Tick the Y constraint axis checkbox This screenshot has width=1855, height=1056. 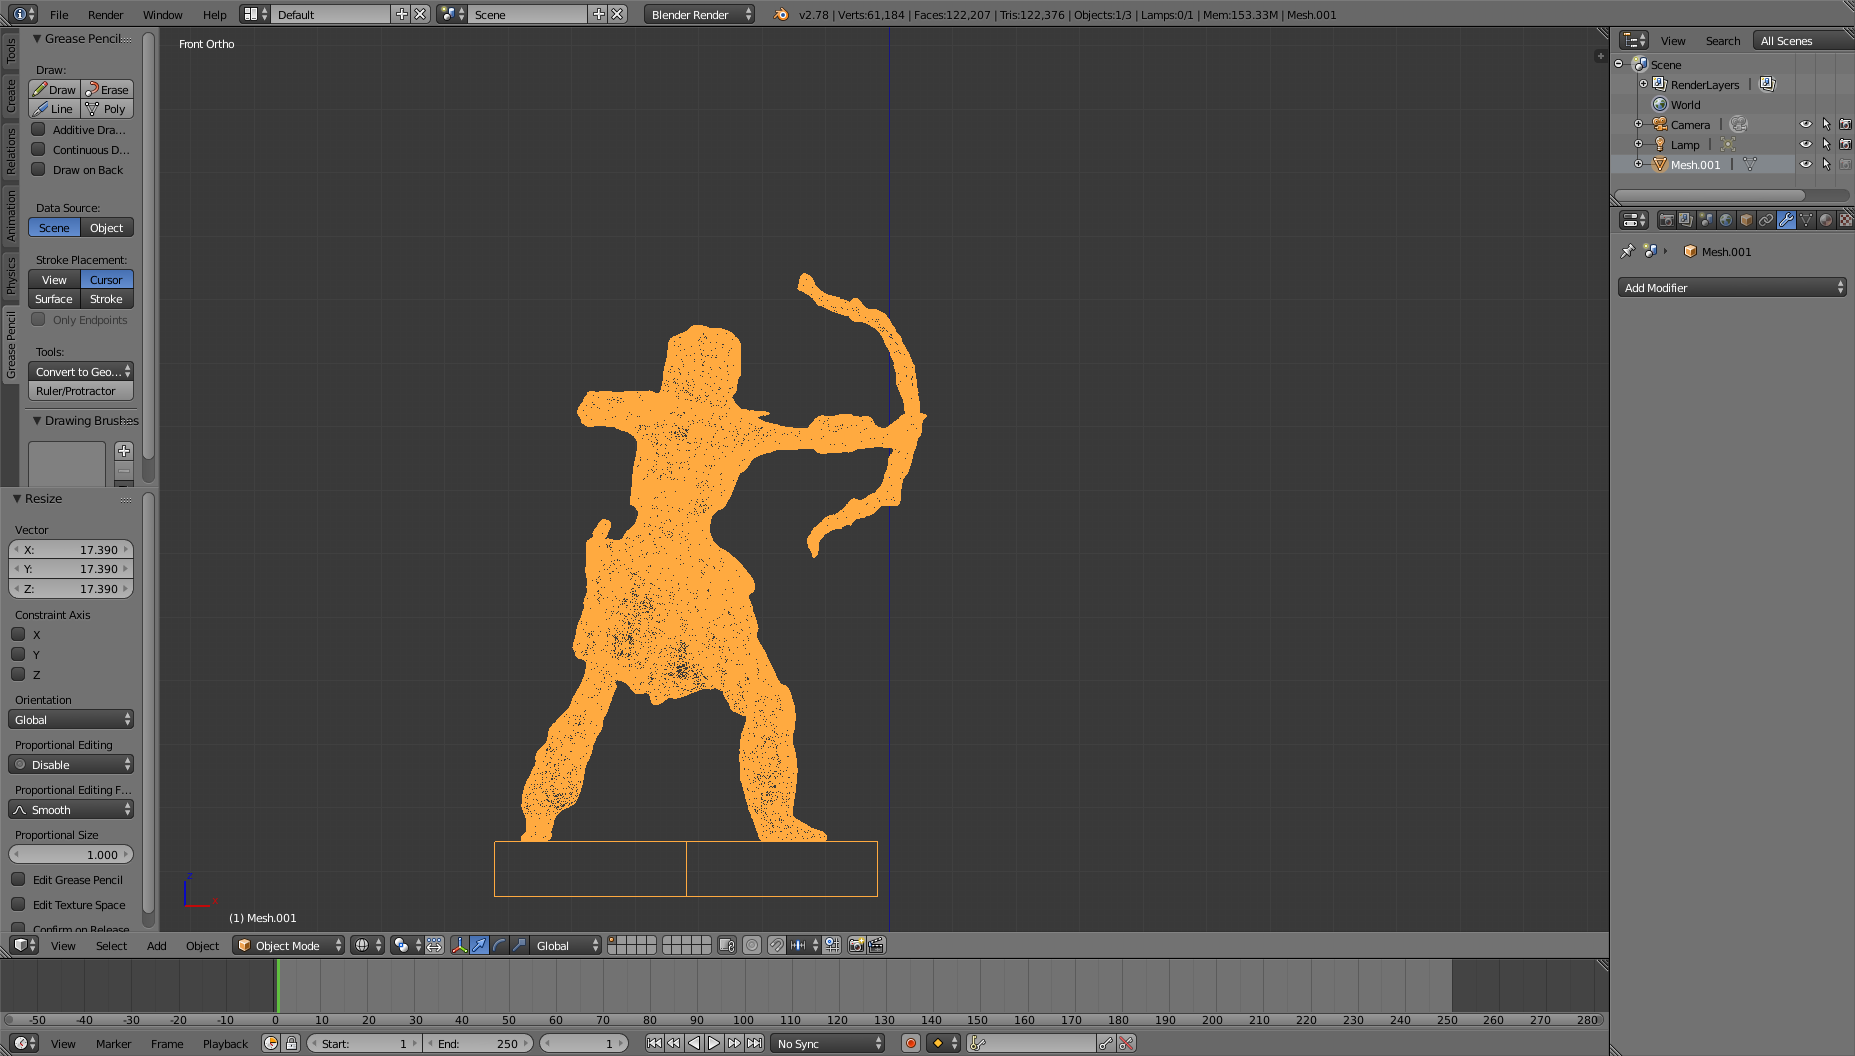(x=18, y=654)
